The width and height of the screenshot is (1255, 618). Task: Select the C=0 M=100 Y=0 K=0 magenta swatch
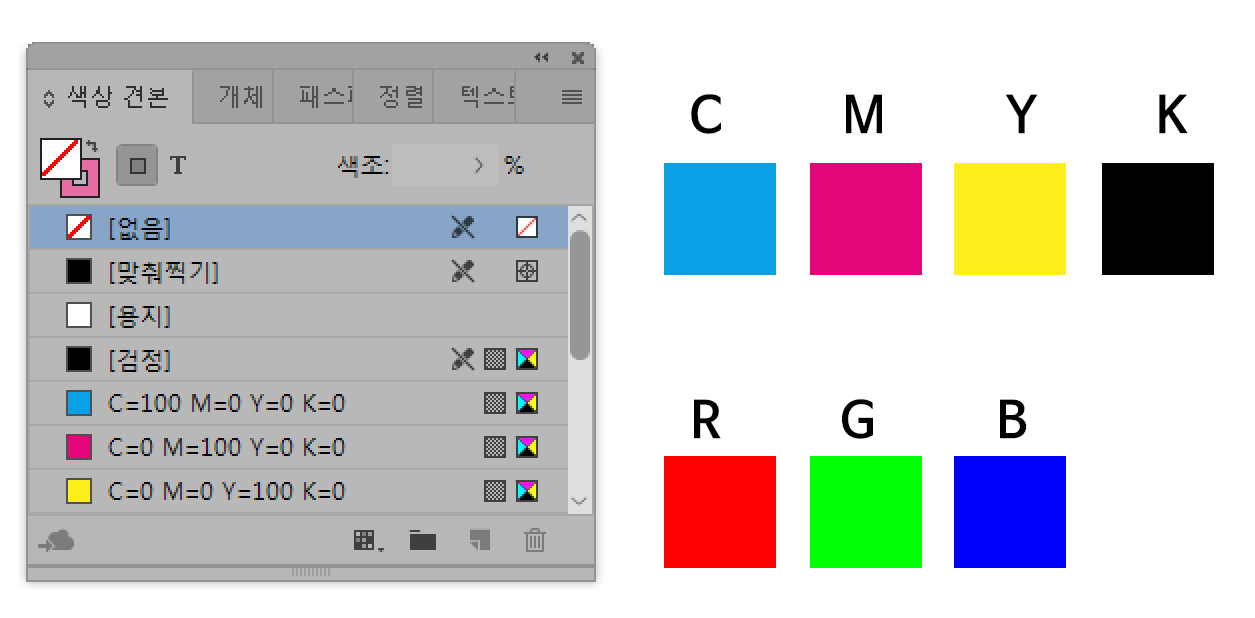298,447
